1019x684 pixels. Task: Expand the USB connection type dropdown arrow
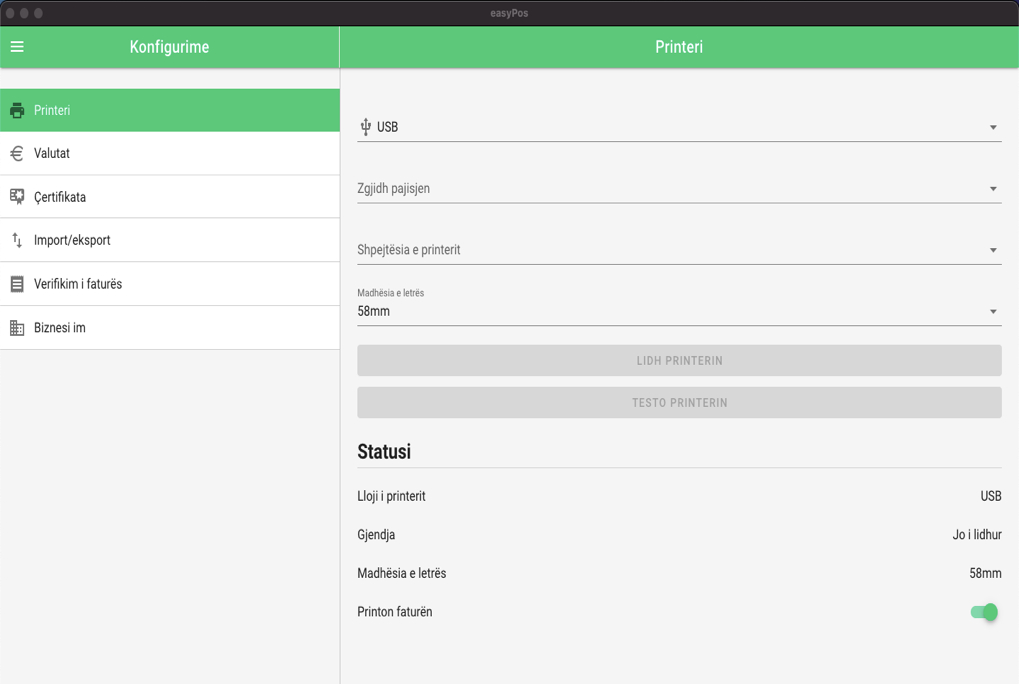point(993,128)
